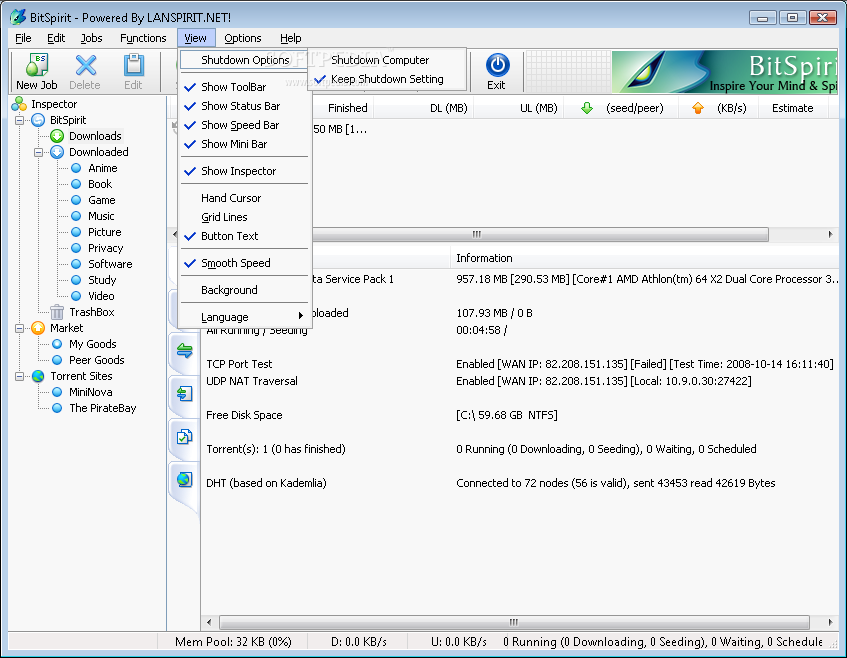The image size is (847, 658).
Task: Click the Market orange icon
Action: coord(38,328)
